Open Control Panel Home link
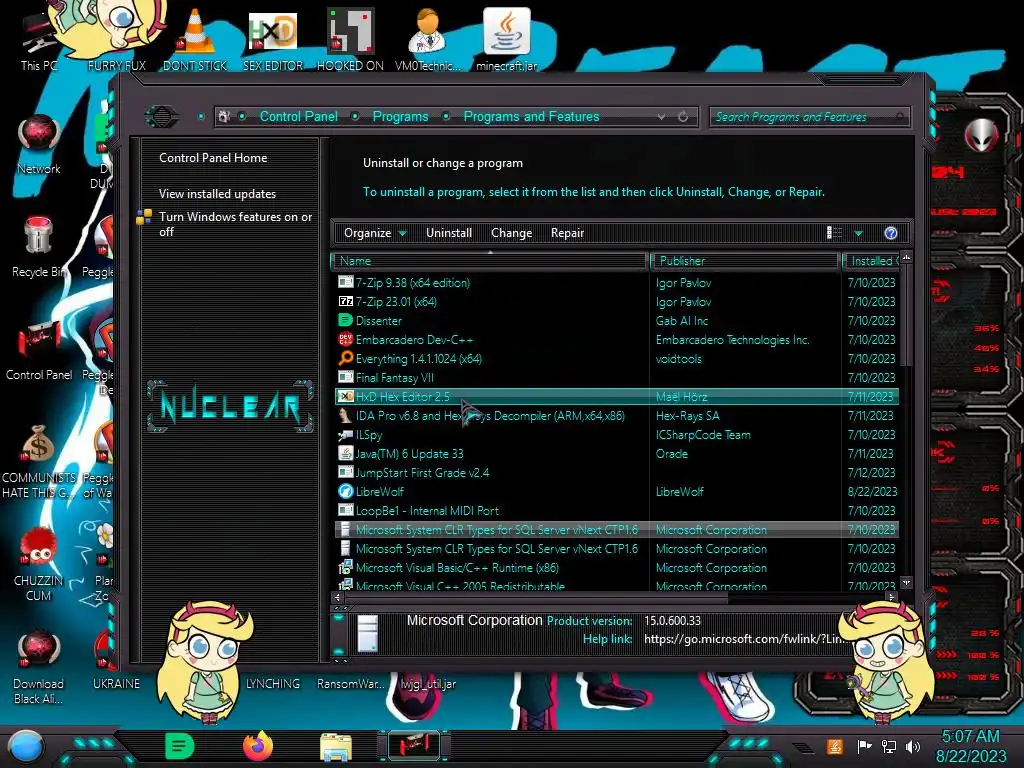The image size is (1024, 768). (x=213, y=158)
